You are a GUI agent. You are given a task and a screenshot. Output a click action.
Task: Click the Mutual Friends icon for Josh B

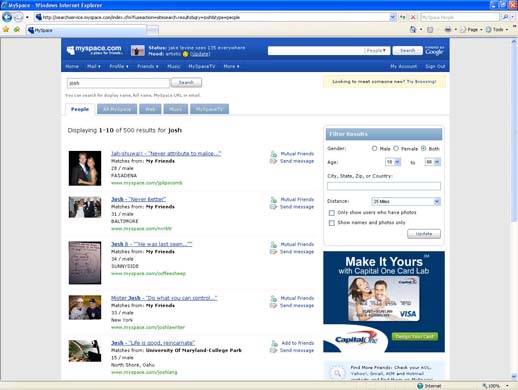coord(274,244)
